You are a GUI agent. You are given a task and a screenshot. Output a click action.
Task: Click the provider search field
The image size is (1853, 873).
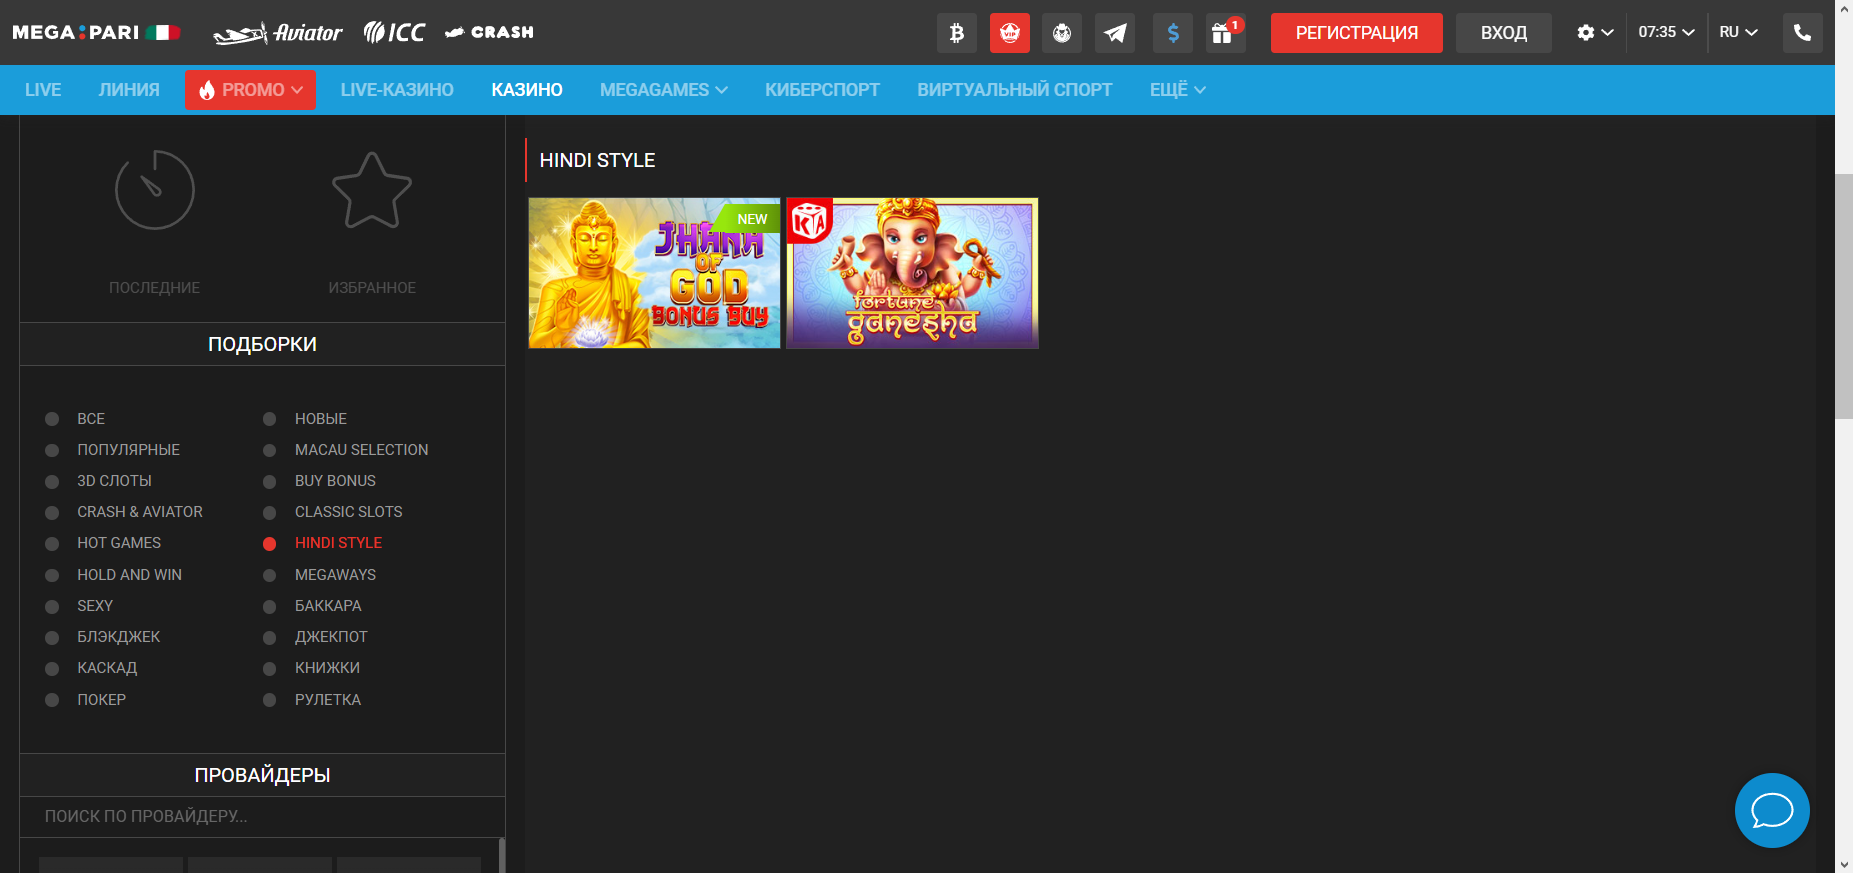click(262, 817)
